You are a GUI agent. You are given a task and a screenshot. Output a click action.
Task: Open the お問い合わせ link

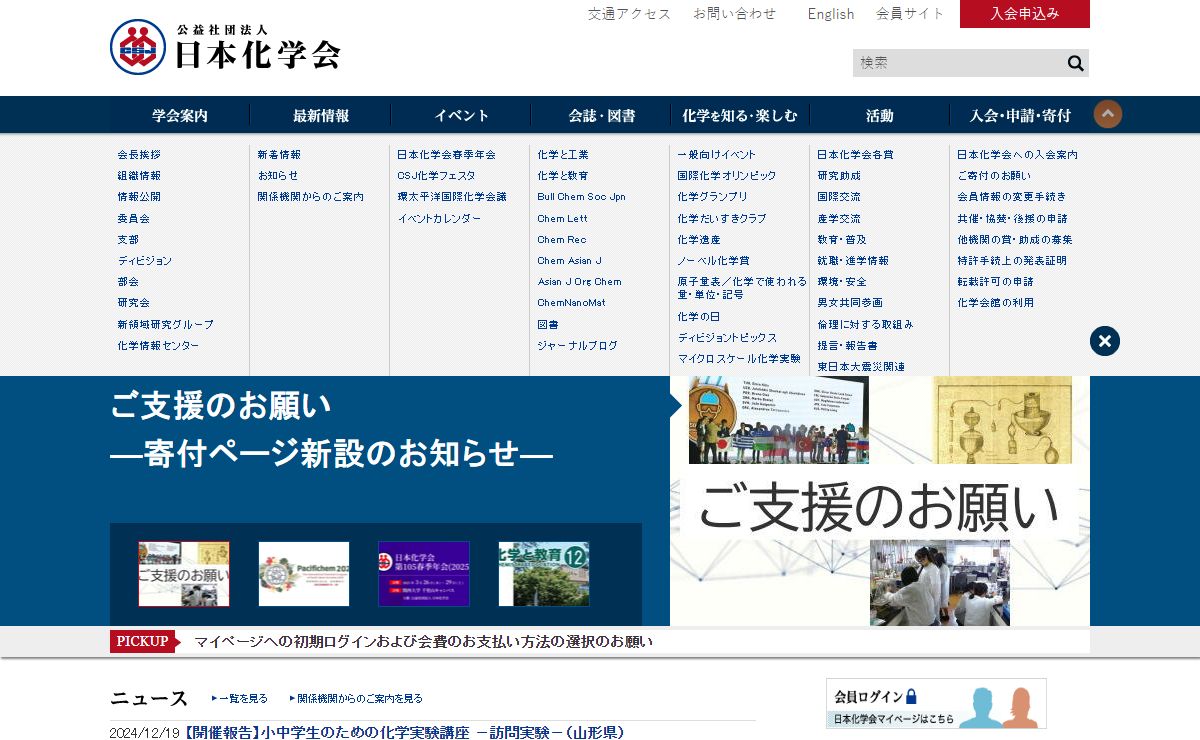click(x=734, y=14)
